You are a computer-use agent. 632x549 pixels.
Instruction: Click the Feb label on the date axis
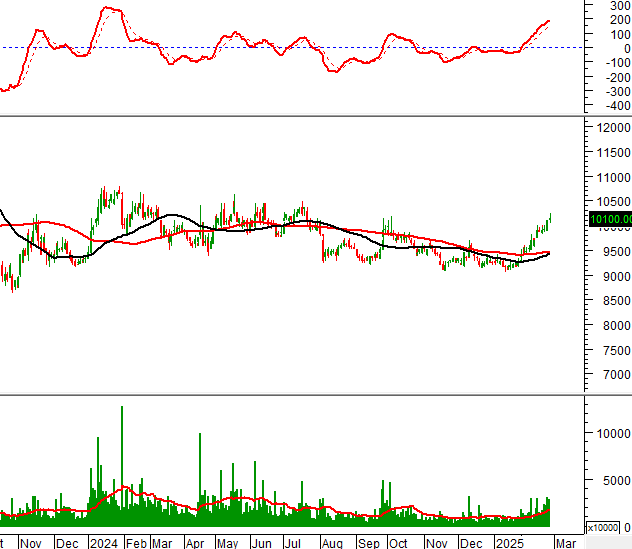(x=135, y=542)
